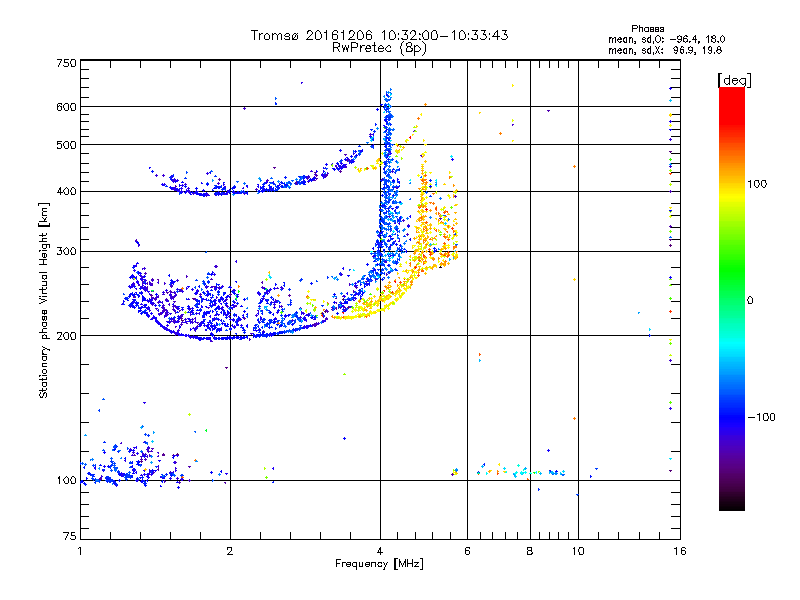Screen dimensions: 800x600
Task: Click the y-axis tick label '750'
Action: pyautogui.click(x=67, y=63)
